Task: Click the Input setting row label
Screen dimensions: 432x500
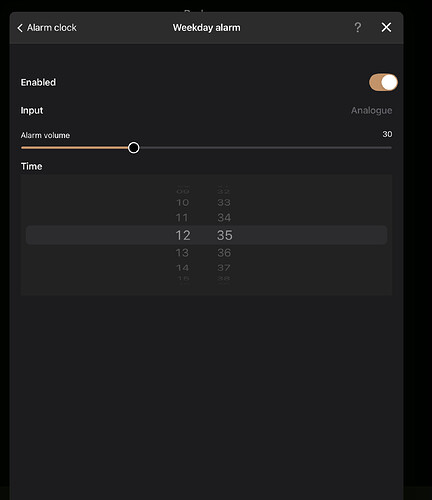Action: 32,110
